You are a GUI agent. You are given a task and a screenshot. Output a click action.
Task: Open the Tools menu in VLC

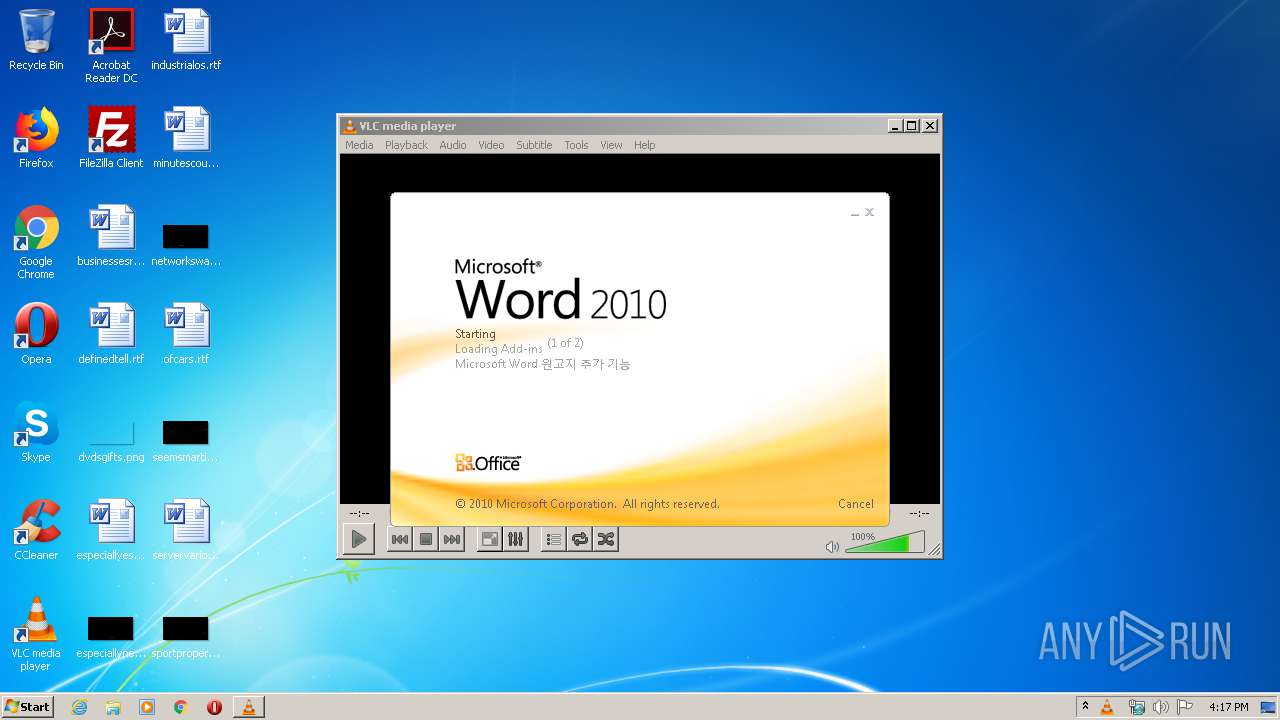coord(576,145)
